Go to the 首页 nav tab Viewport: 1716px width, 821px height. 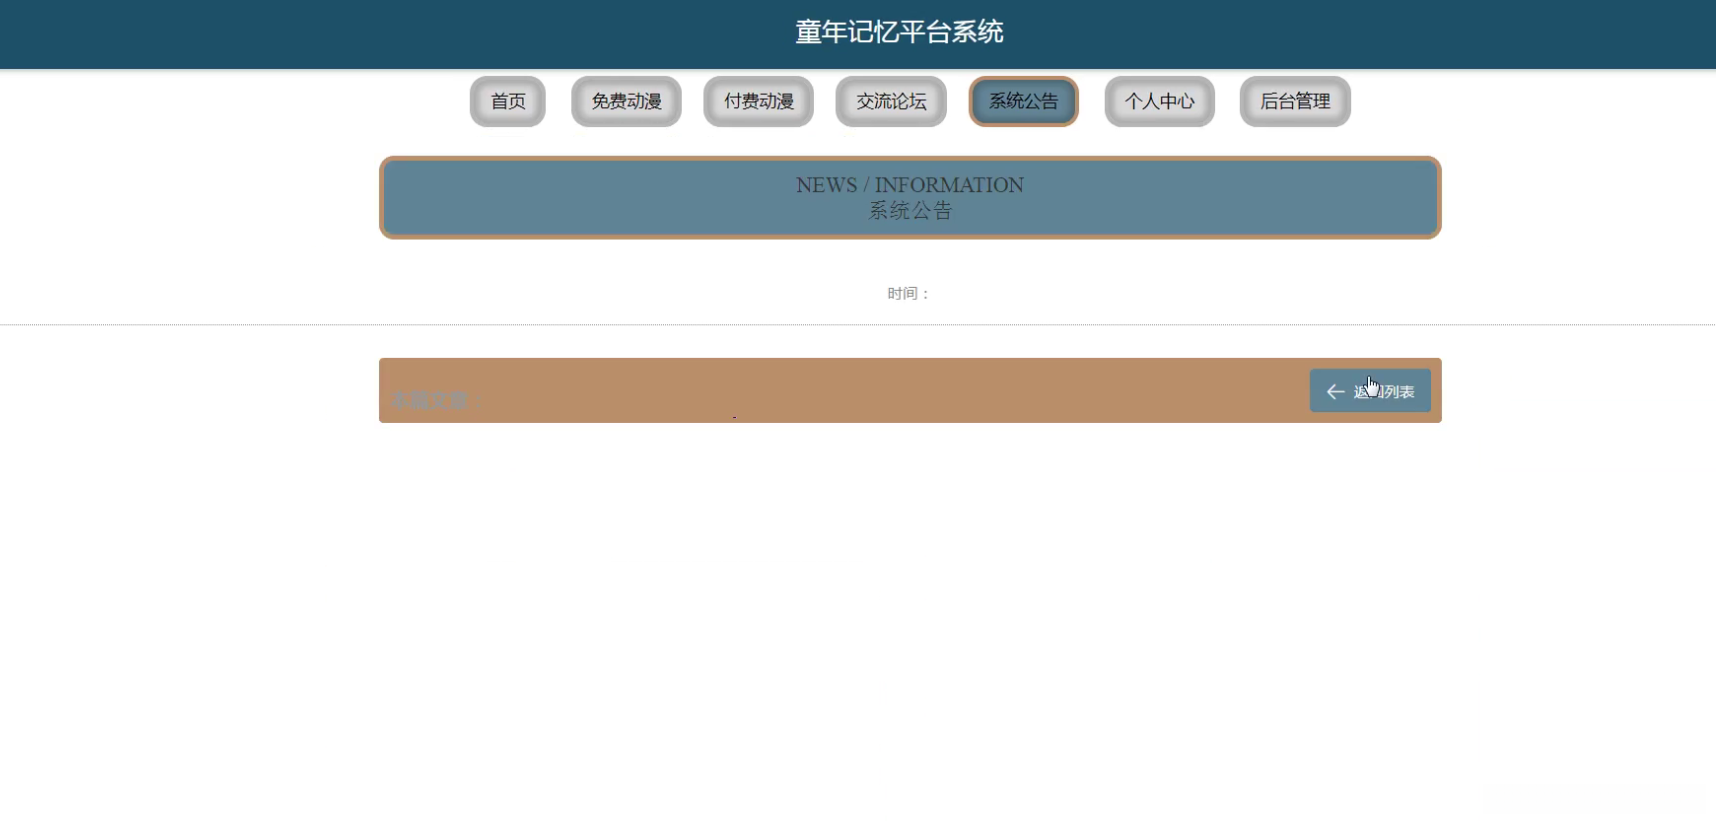click(x=508, y=101)
